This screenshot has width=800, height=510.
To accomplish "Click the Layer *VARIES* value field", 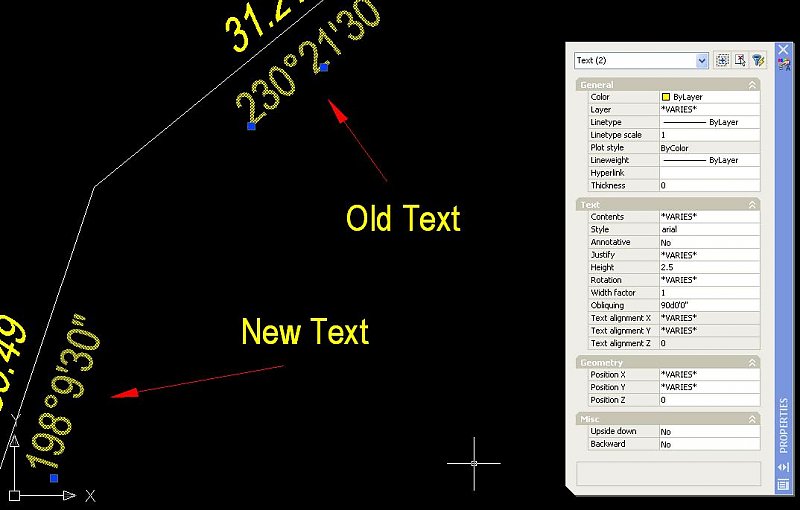I will click(x=709, y=110).
